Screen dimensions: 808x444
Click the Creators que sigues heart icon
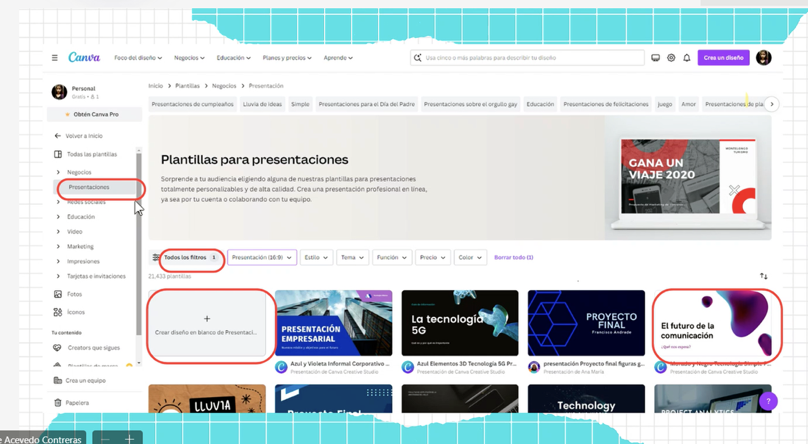(x=57, y=348)
